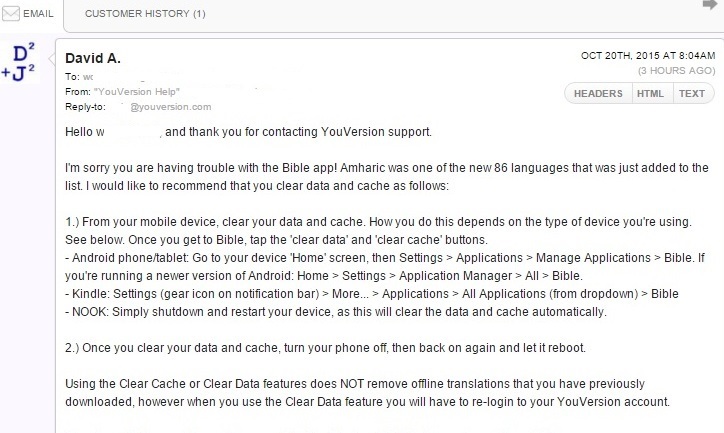
Task: Click the forward arrow icon at top right
Action: (x=710, y=6)
